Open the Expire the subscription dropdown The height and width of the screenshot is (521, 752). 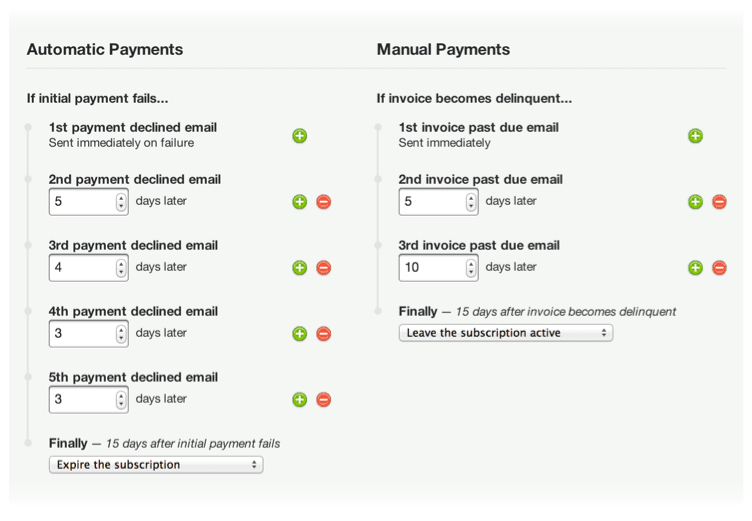coord(156,465)
